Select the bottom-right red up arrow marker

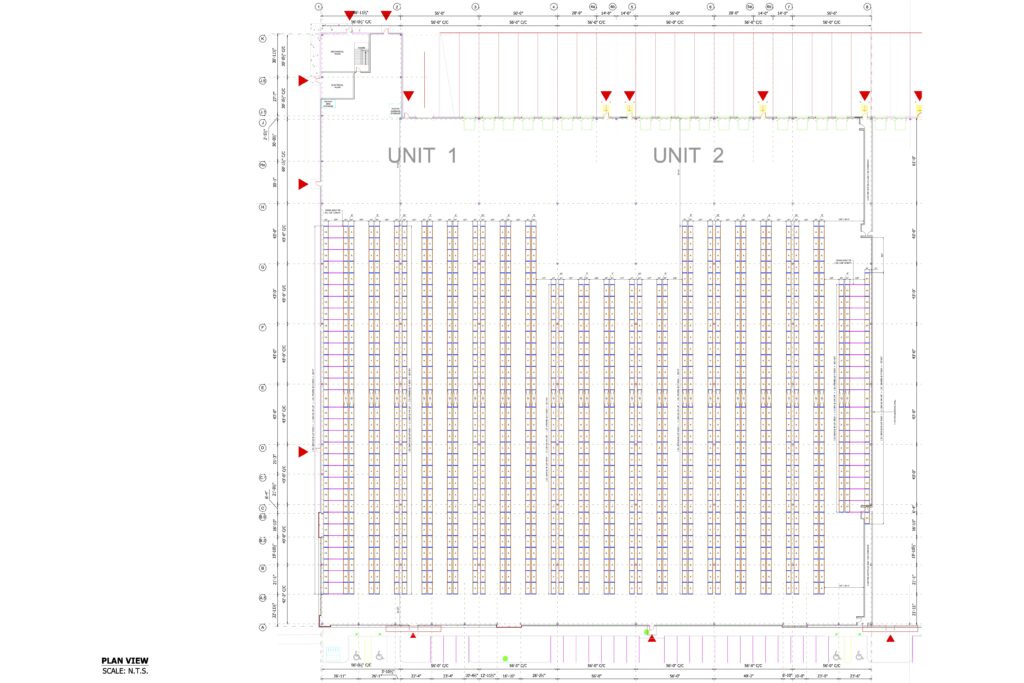pos(891,637)
